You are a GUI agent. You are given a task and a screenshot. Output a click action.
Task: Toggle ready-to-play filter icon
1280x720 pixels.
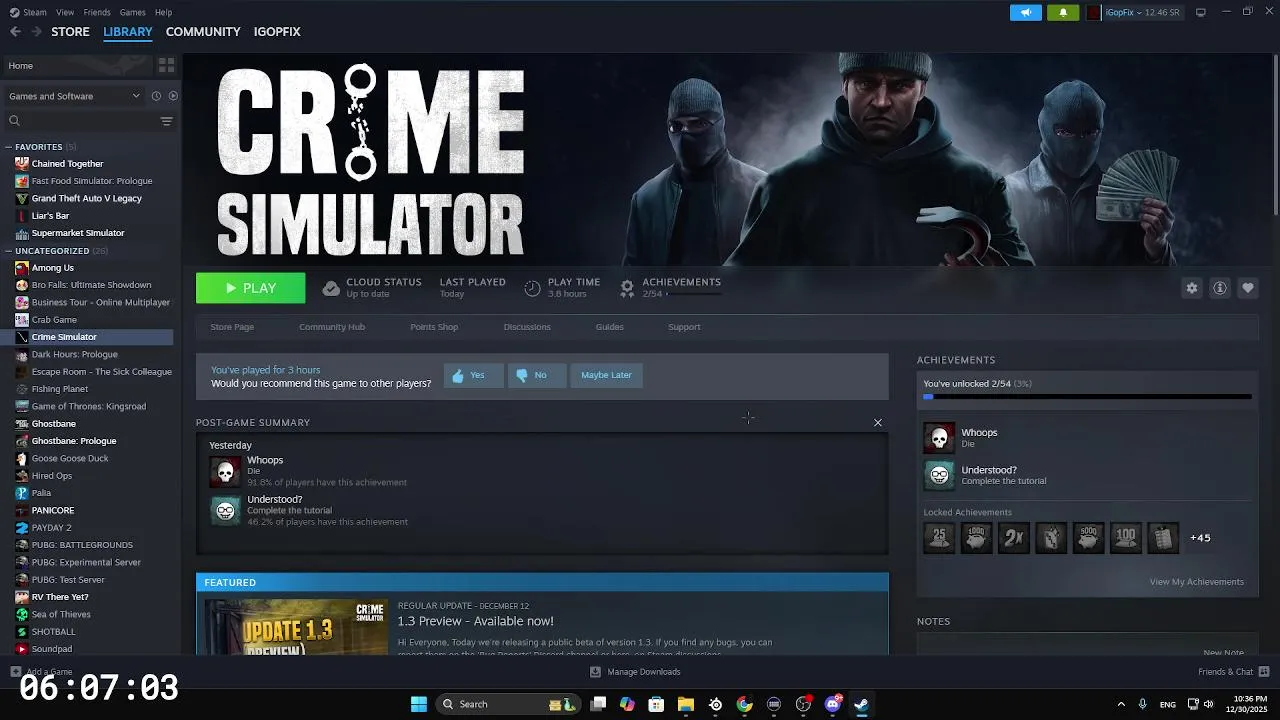tap(173, 96)
